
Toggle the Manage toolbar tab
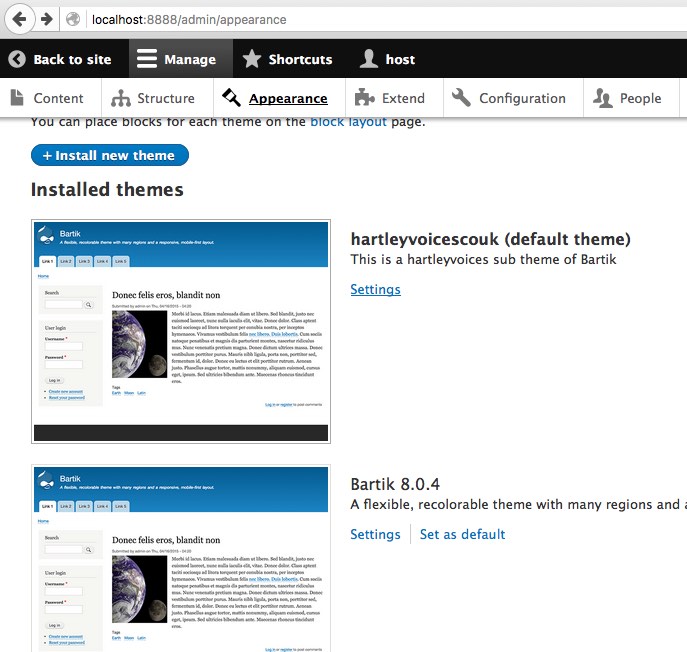181,59
